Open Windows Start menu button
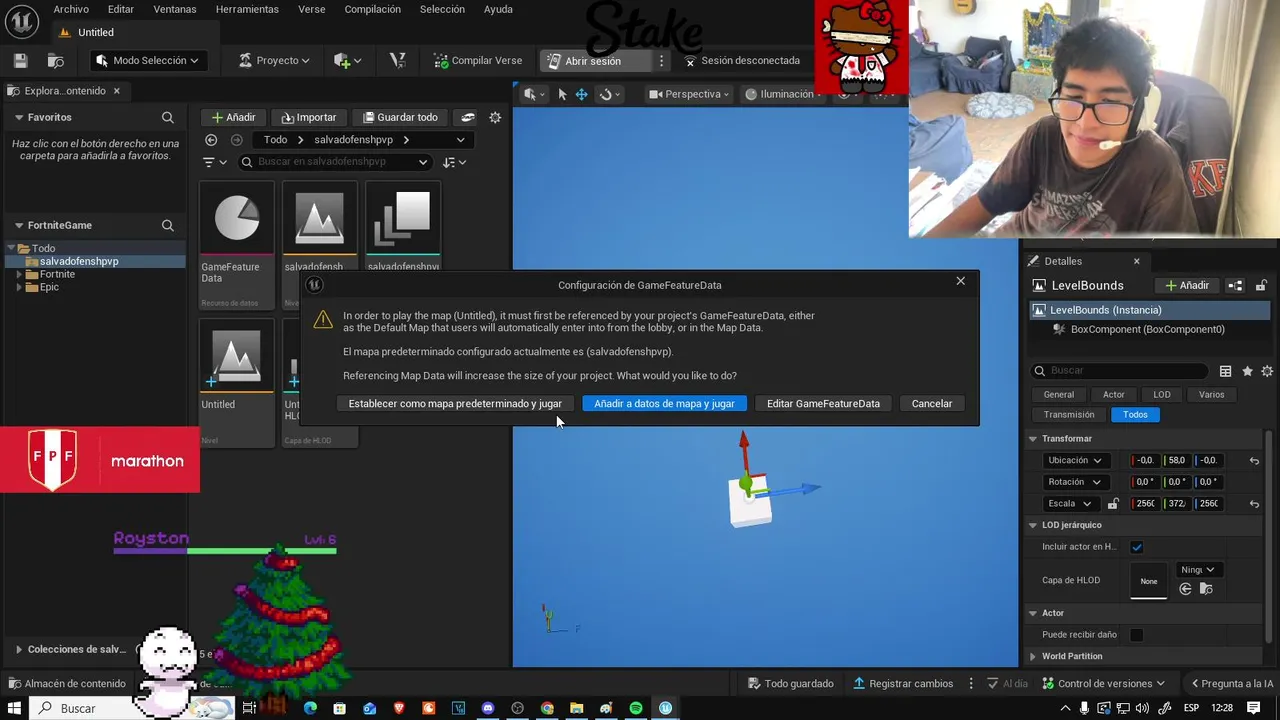 coord(15,708)
